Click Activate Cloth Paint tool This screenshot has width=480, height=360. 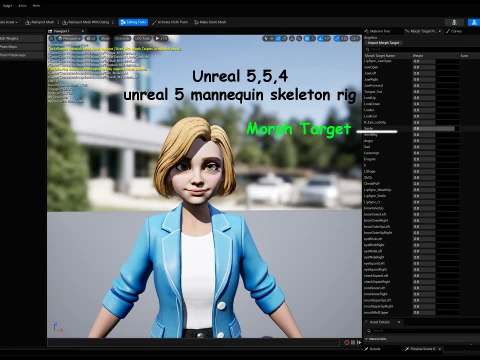pos(170,22)
